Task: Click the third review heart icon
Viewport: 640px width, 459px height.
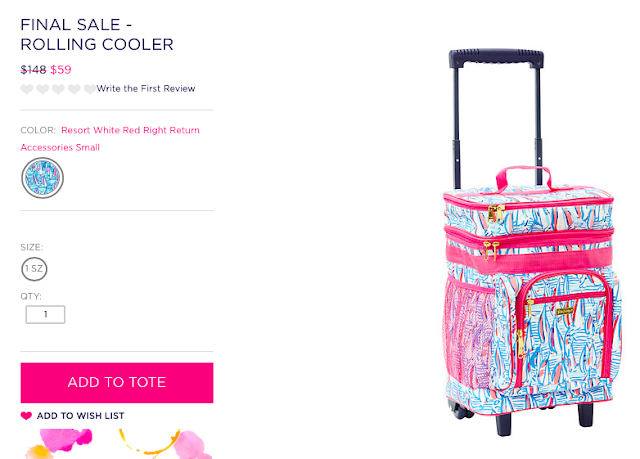Action: [58, 89]
